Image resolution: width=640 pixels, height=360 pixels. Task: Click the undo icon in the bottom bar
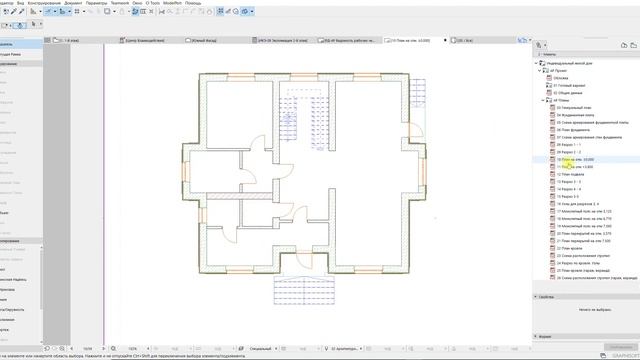(x=47, y=349)
